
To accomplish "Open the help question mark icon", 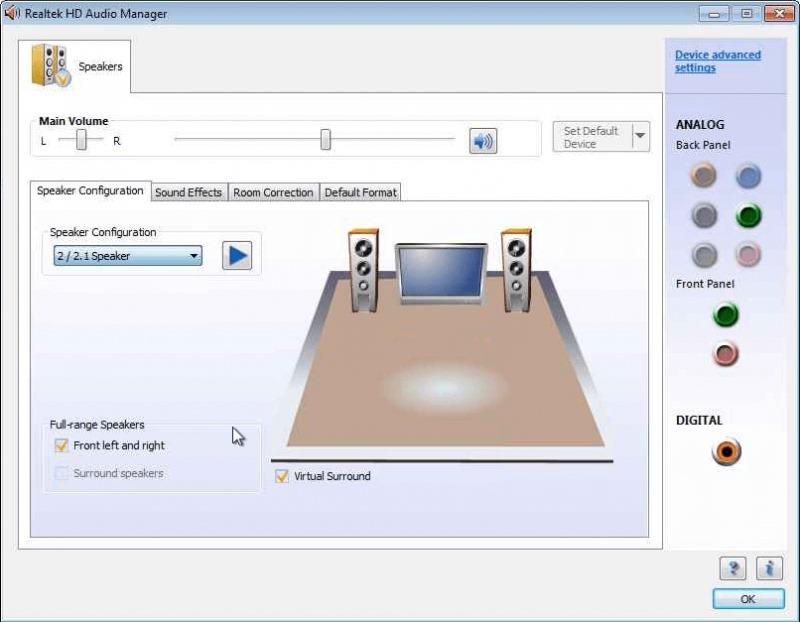I will click(733, 568).
